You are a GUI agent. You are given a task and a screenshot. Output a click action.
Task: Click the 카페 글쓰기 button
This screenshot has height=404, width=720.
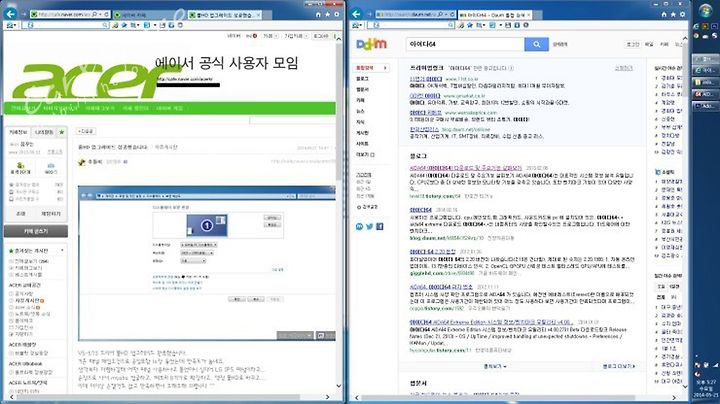pos(36,231)
